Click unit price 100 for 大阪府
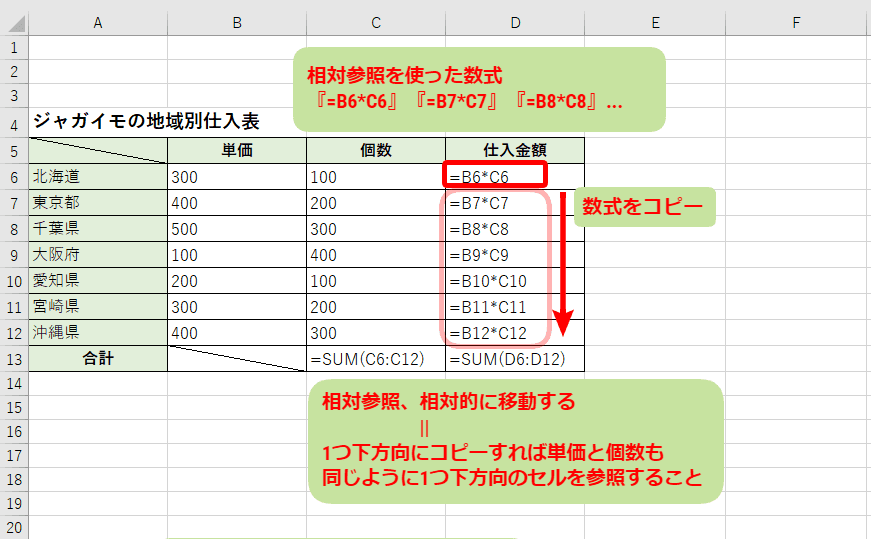The image size is (871, 539). pos(237,254)
